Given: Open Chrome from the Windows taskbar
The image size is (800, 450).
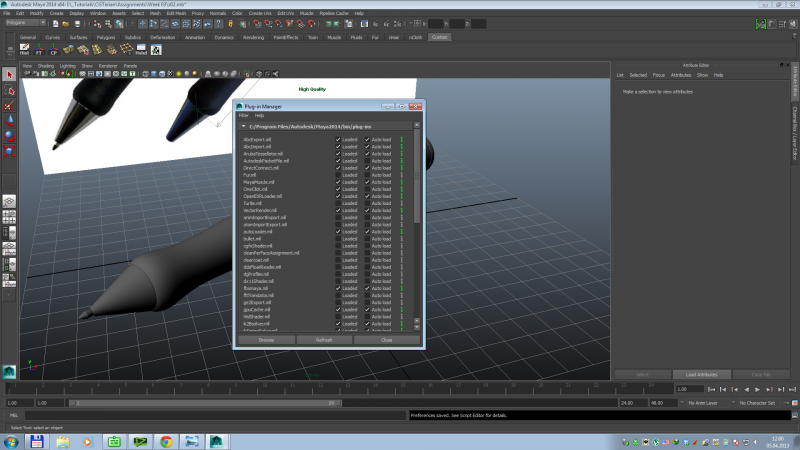Looking at the screenshot, I should coord(165,440).
